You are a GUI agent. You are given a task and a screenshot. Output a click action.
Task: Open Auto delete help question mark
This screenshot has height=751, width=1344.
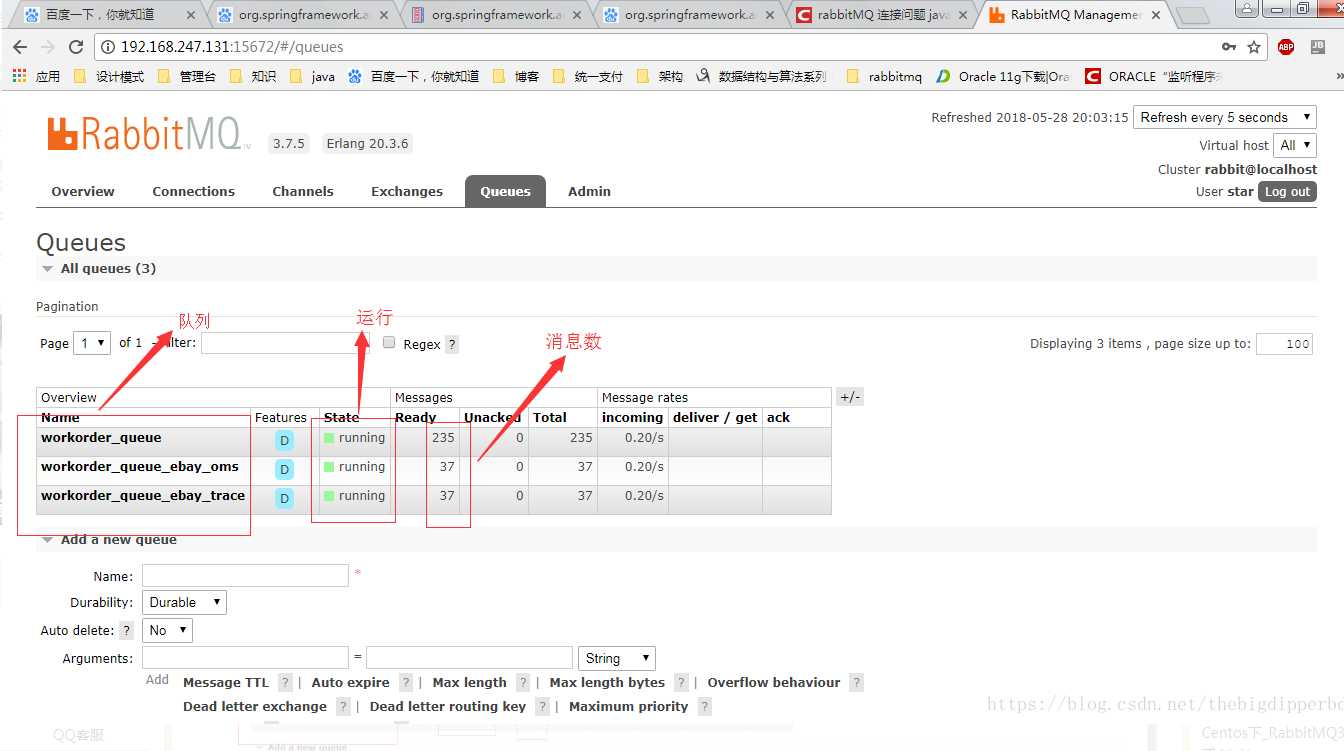tap(126, 631)
